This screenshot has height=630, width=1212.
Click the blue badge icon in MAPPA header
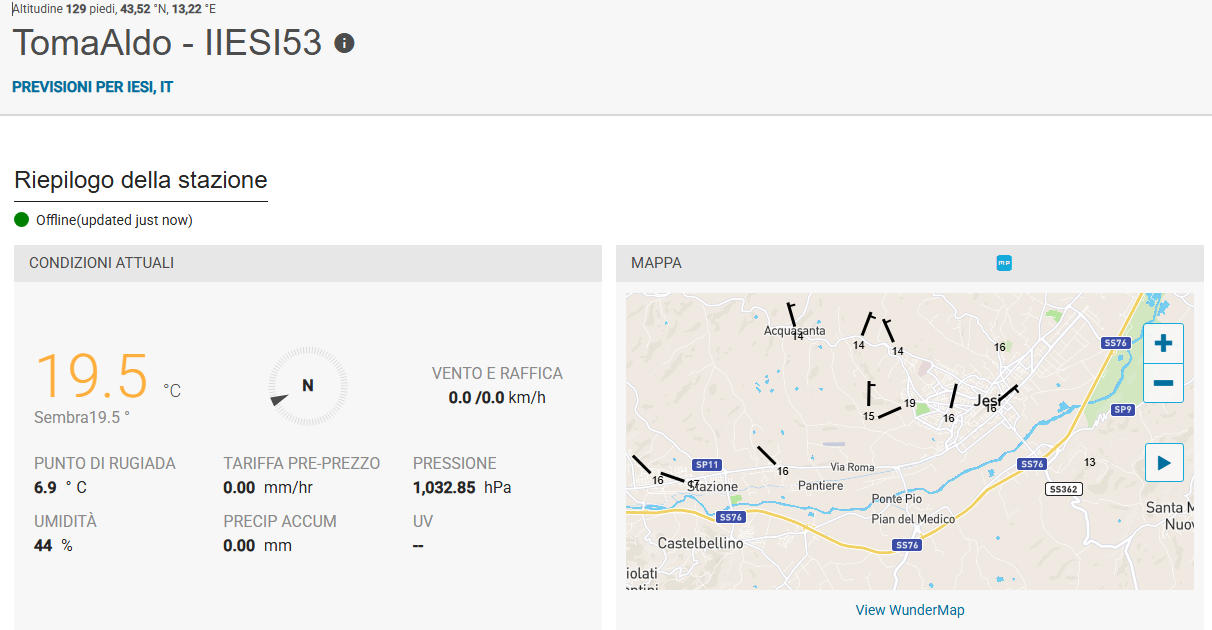point(1004,263)
